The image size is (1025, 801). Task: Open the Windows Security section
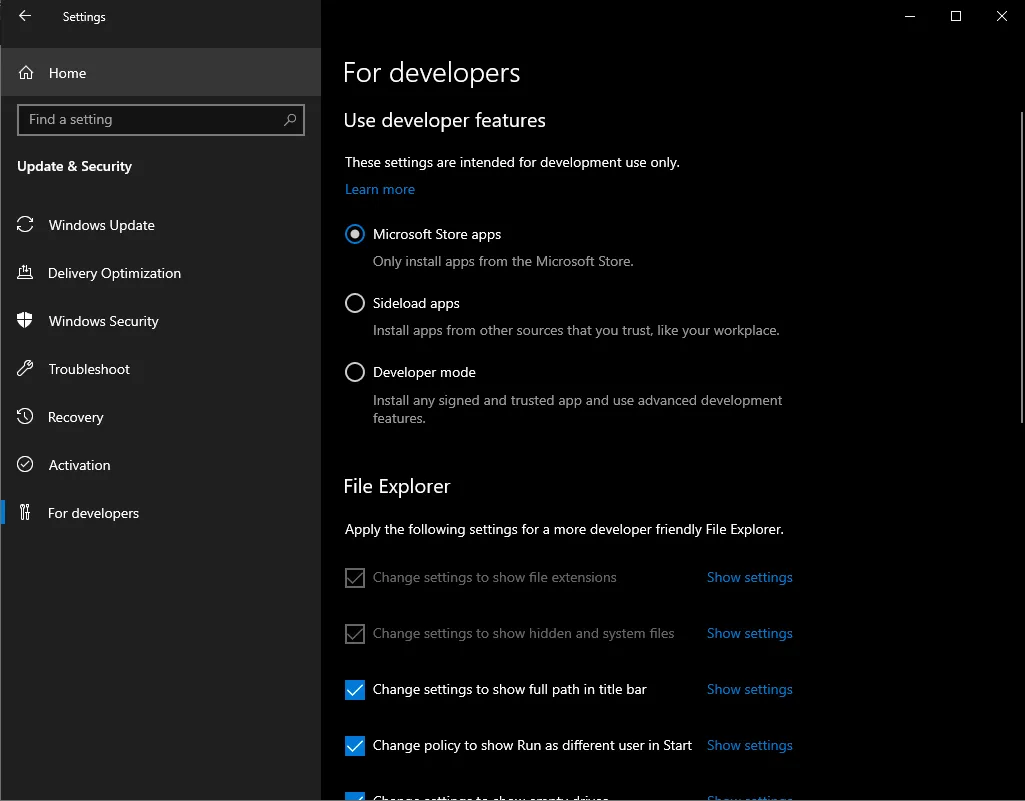pos(161,321)
